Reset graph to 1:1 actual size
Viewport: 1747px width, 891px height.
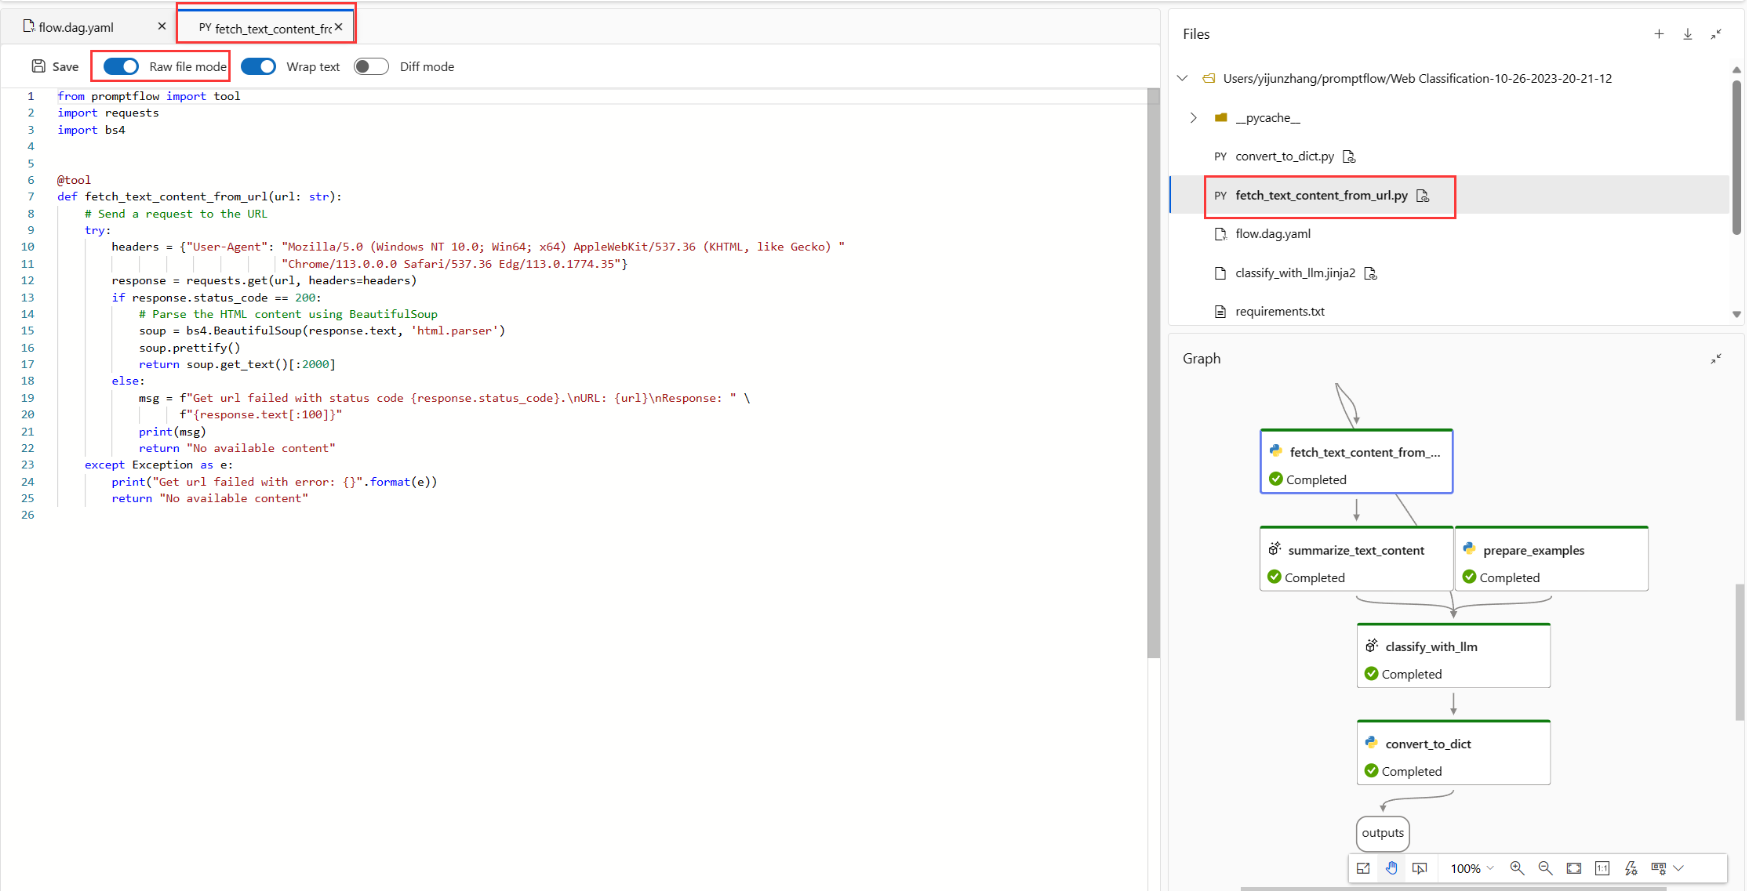coord(1602,868)
